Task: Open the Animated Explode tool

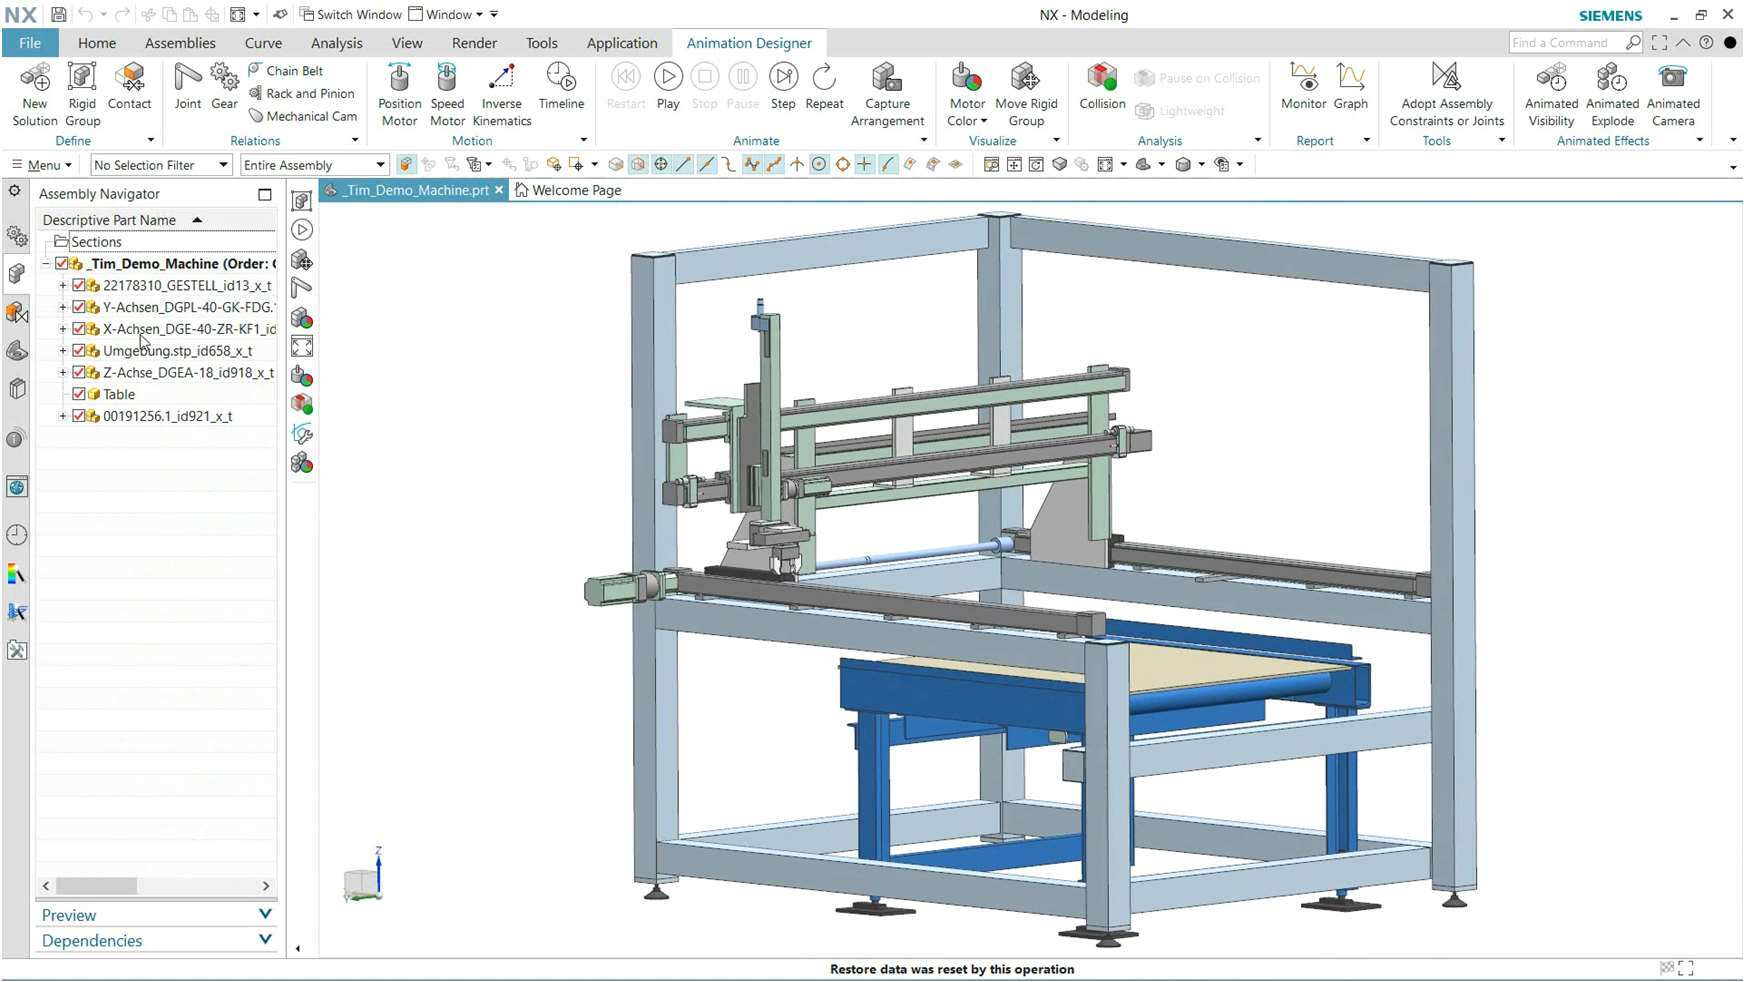Action: tap(1611, 90)
